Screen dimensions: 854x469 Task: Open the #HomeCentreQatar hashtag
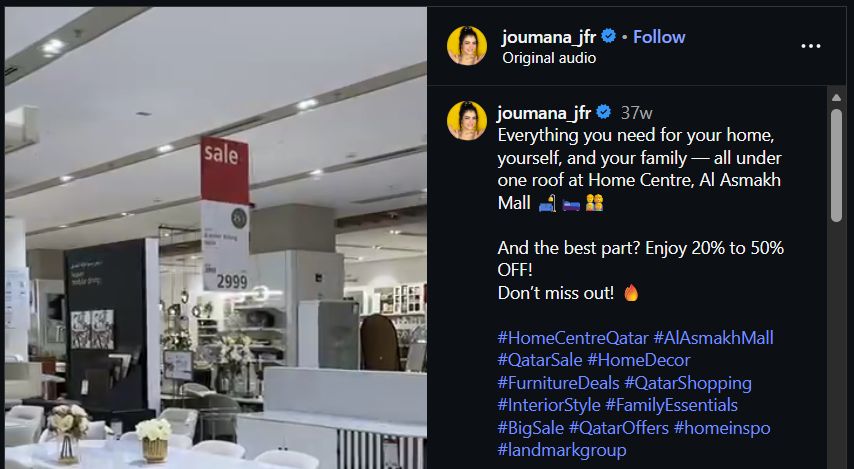tap(573, 338)
